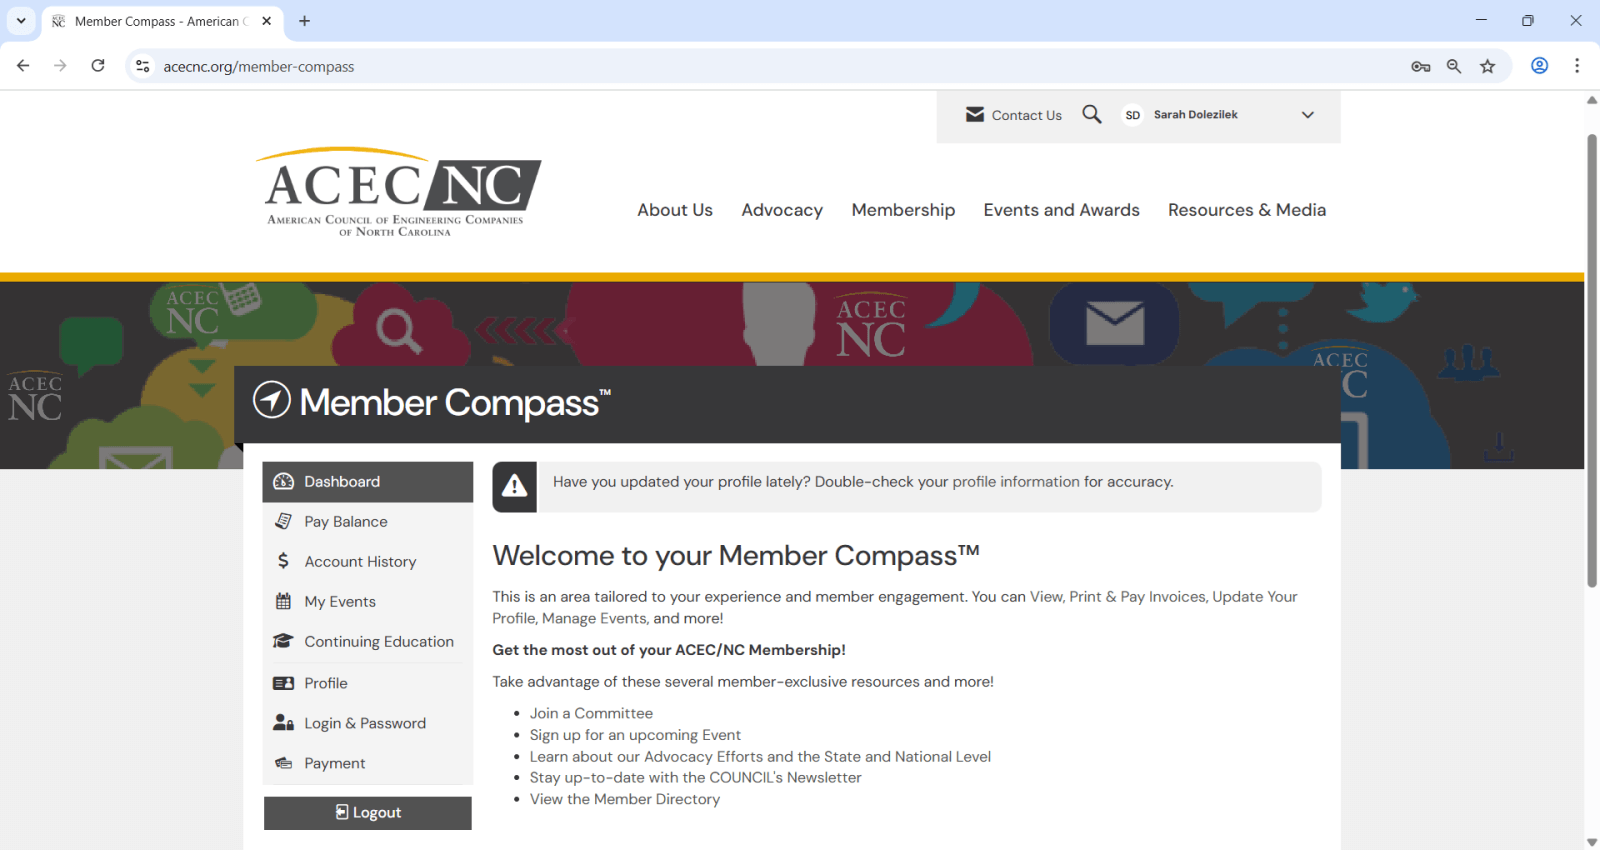Open the tab search dropdown arrow
The width and height of the screenshot is (1600, 850).
click(x=21, y=21)
